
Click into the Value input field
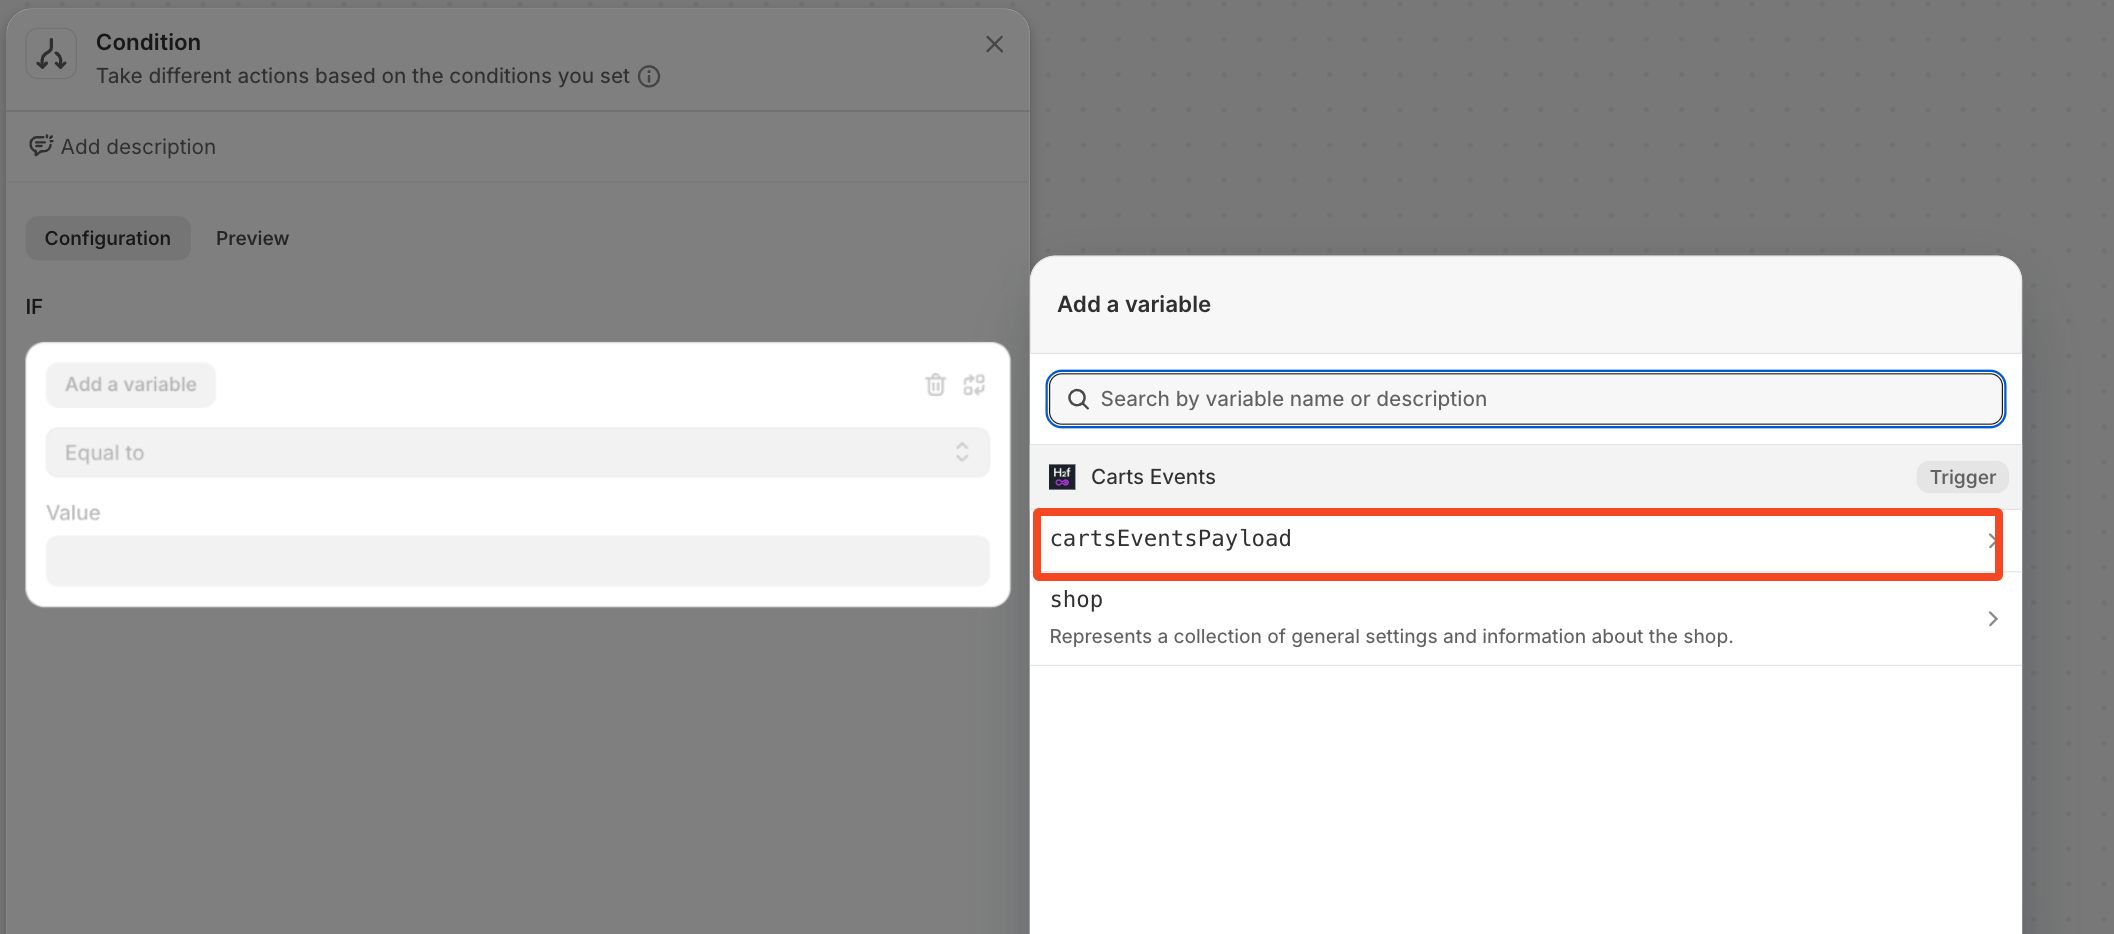517,561
